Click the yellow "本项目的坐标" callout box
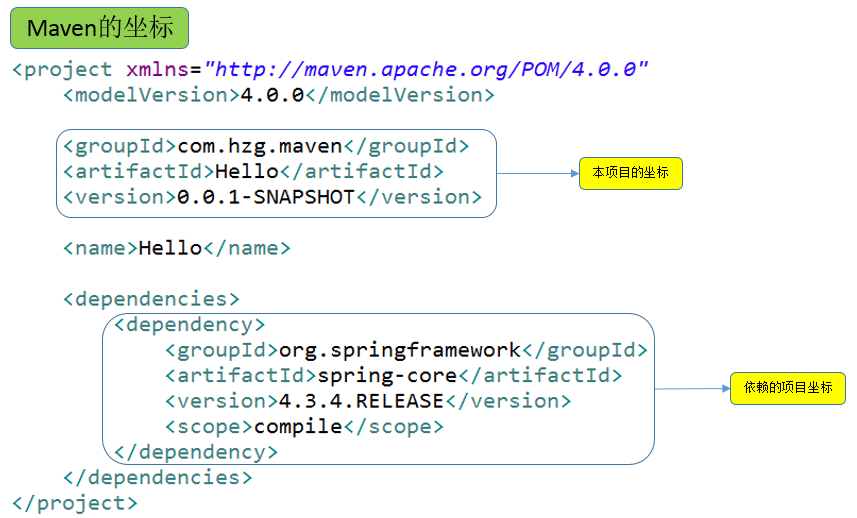Image resolution: width=857 pixels, height=518 pixels. tap(630, 174)
